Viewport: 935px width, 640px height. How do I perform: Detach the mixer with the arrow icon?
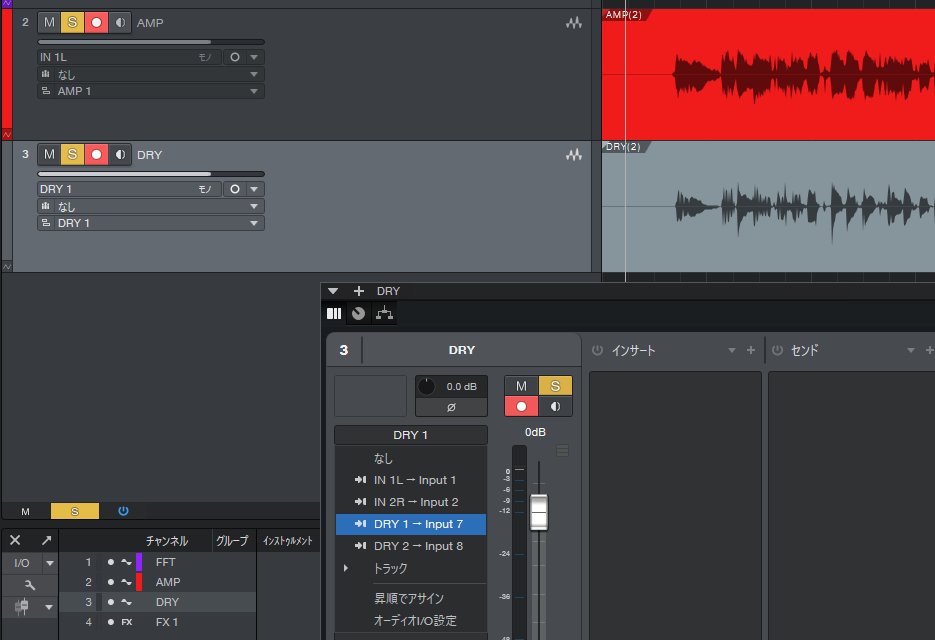[46, 540]
